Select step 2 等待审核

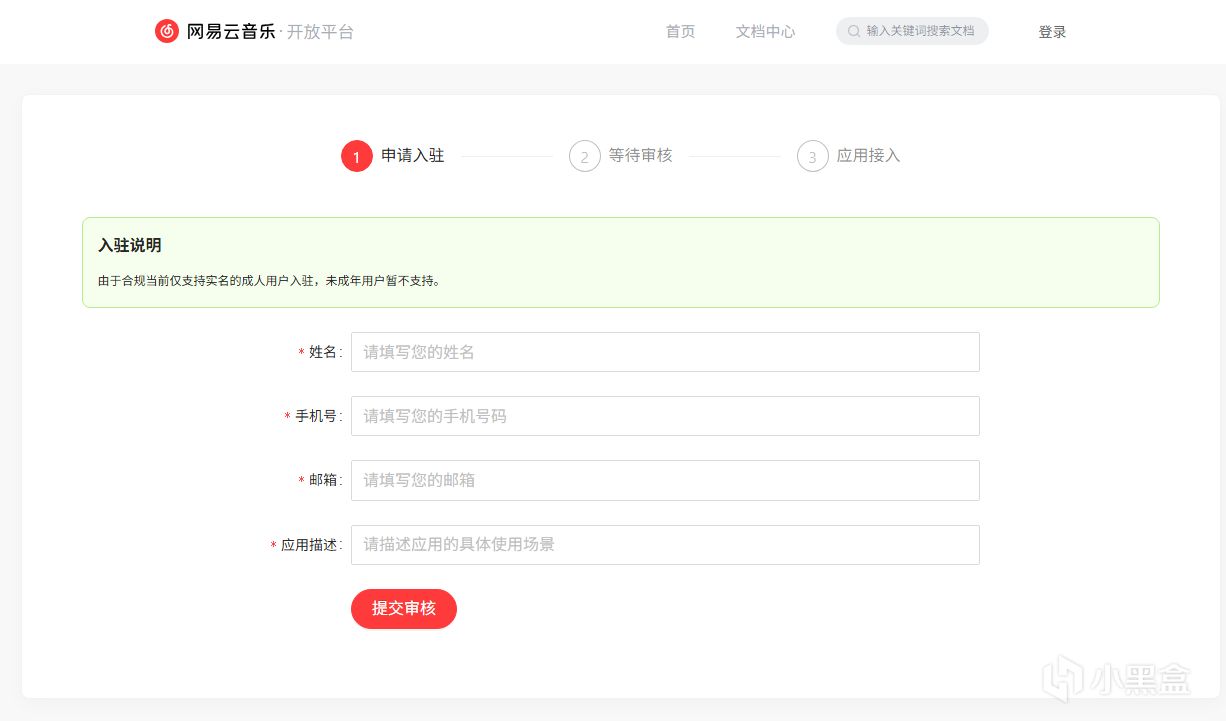coord(621,156)
